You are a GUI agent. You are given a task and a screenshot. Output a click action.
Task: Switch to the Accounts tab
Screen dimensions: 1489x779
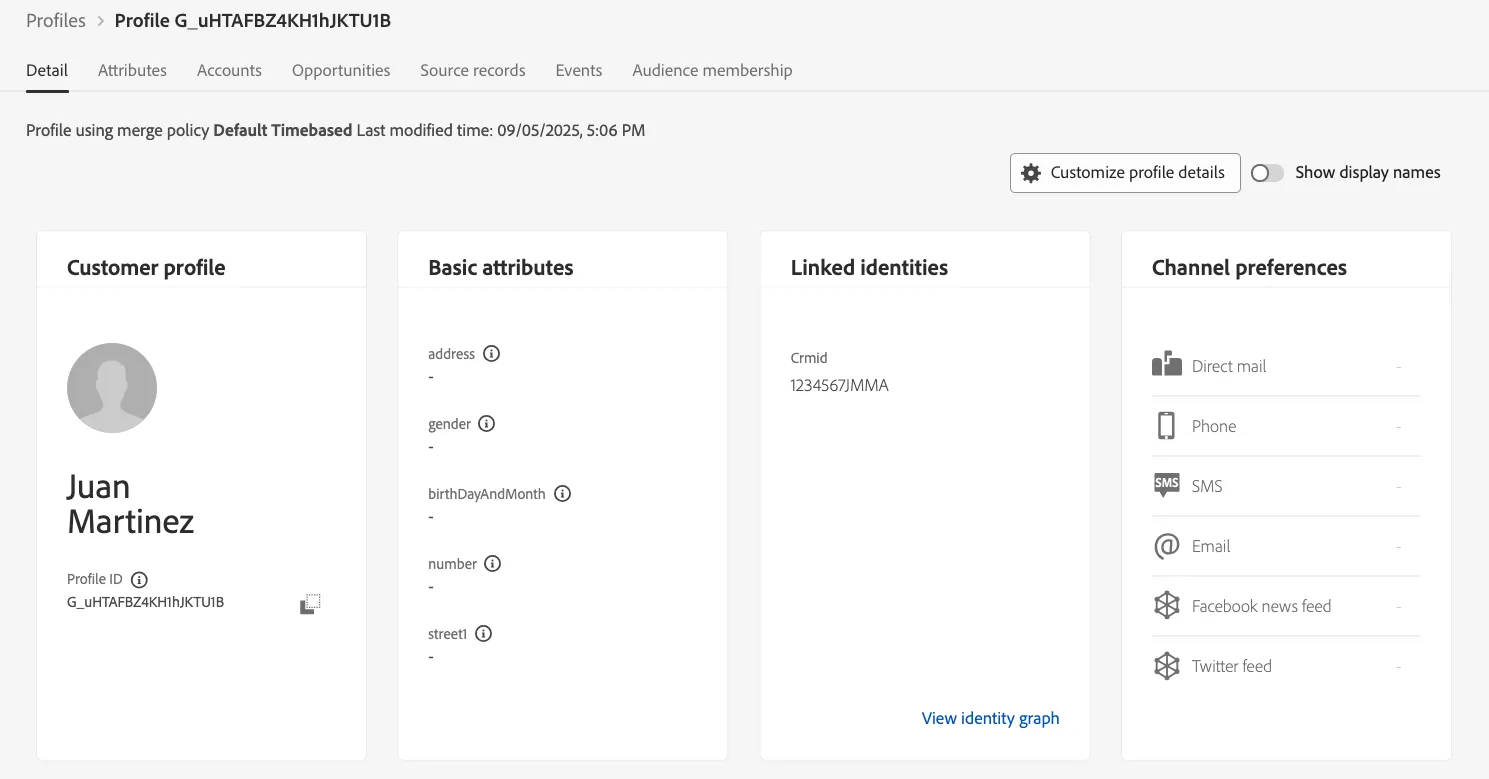click(229, 70)
